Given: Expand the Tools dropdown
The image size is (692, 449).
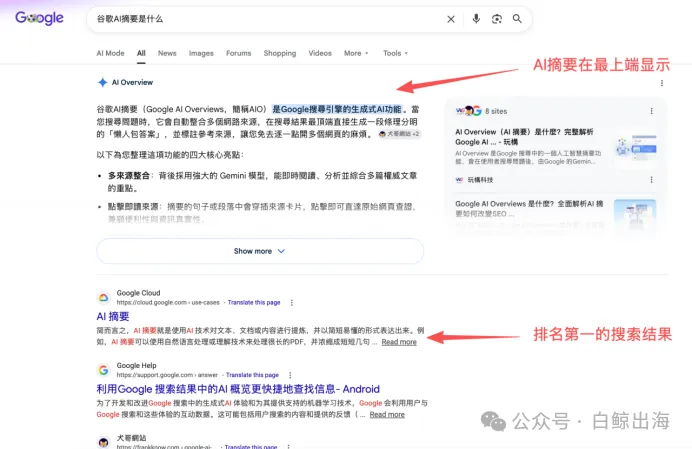Looking at the screenshot, I should (x=395, y=53).
